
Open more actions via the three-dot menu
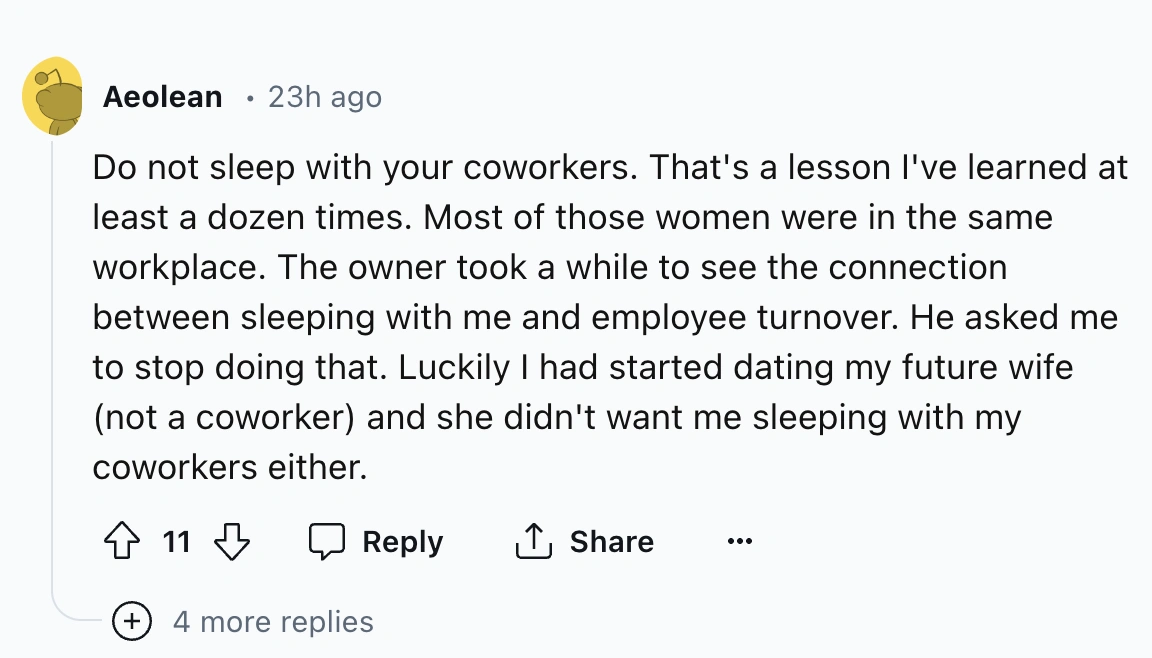click(739, 541)
